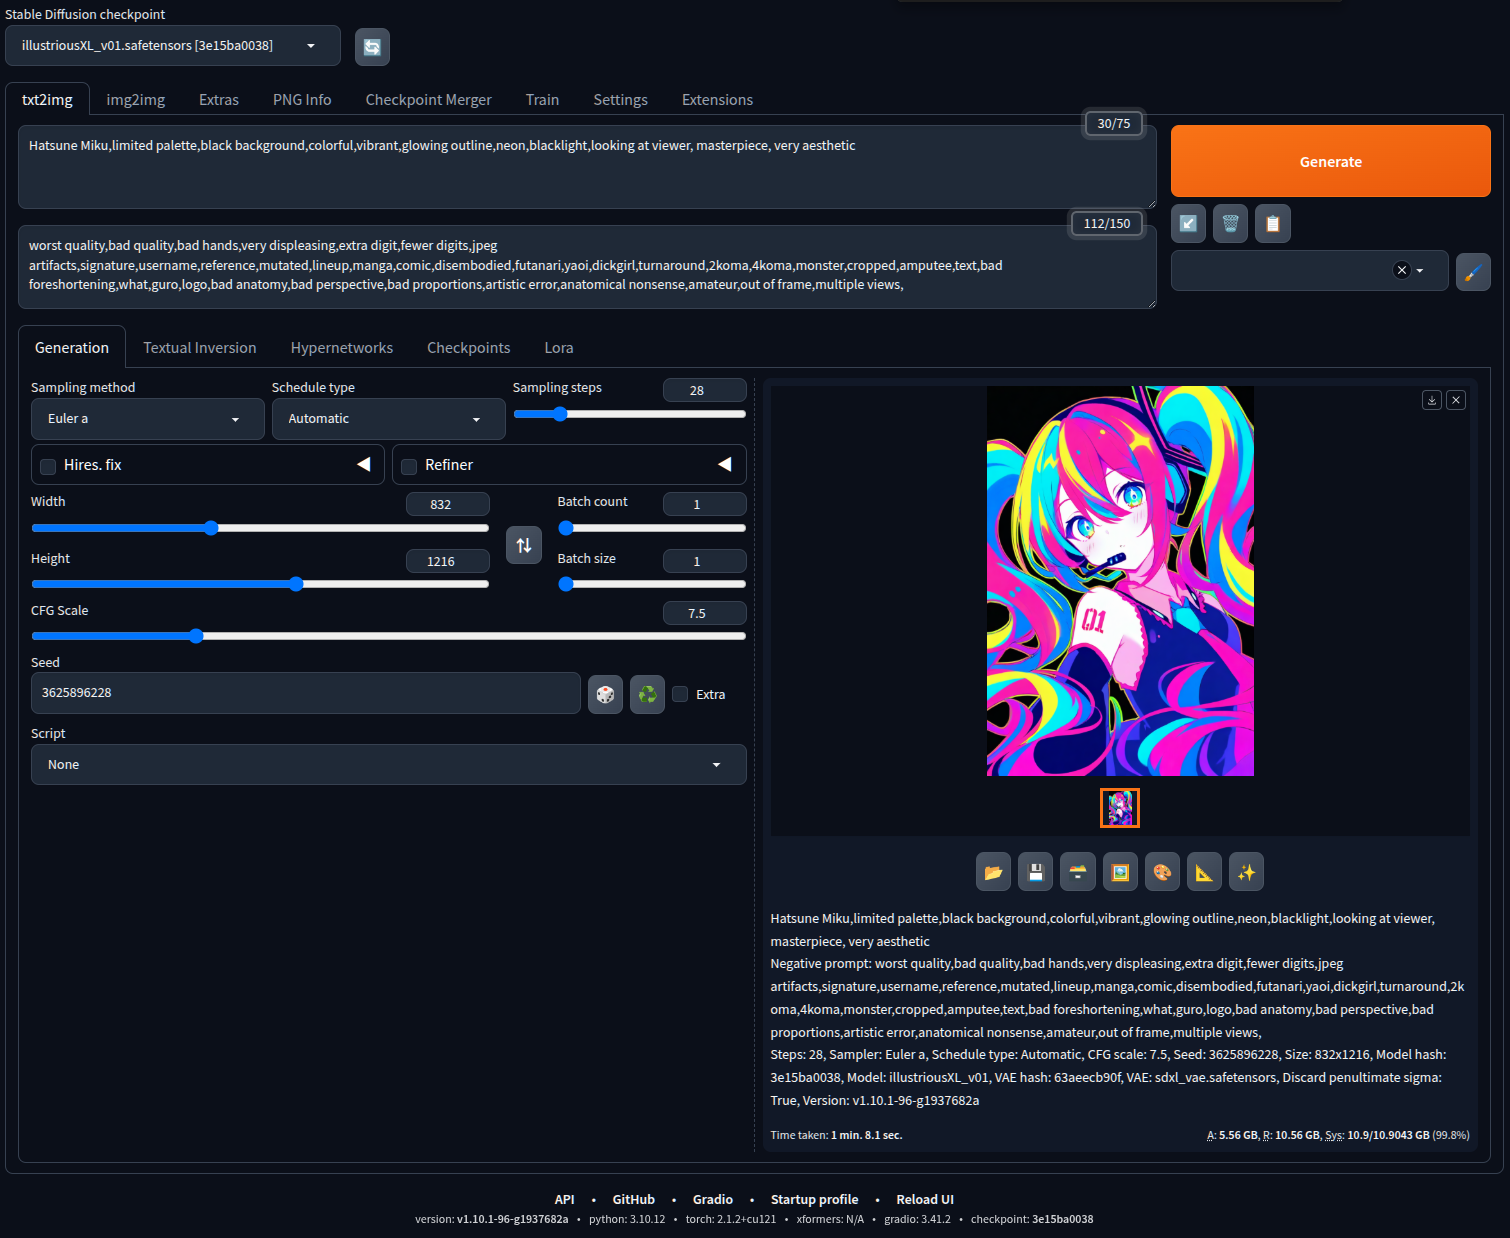Focus the Sampling steps number field

[x=705, y=390]
